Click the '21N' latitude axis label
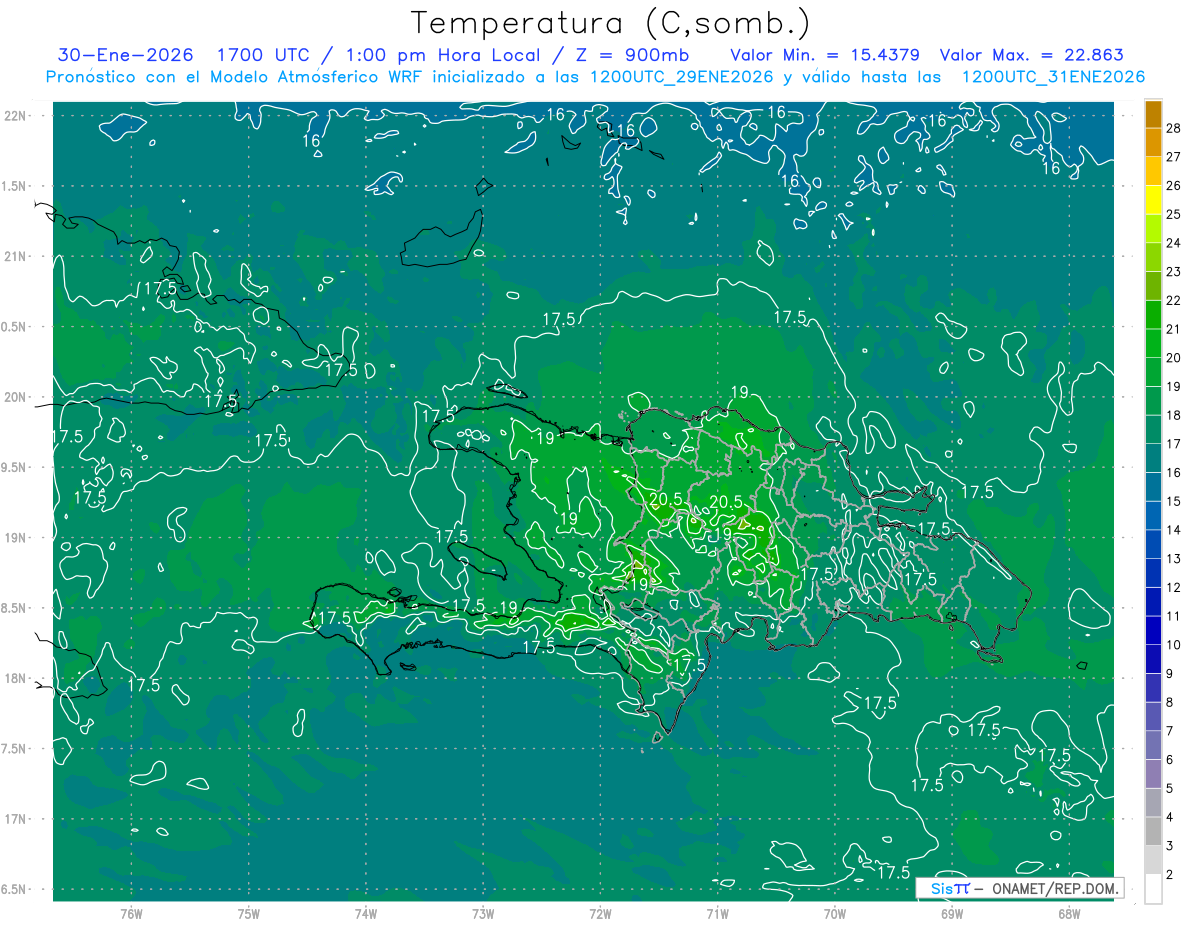 point(14,257)
